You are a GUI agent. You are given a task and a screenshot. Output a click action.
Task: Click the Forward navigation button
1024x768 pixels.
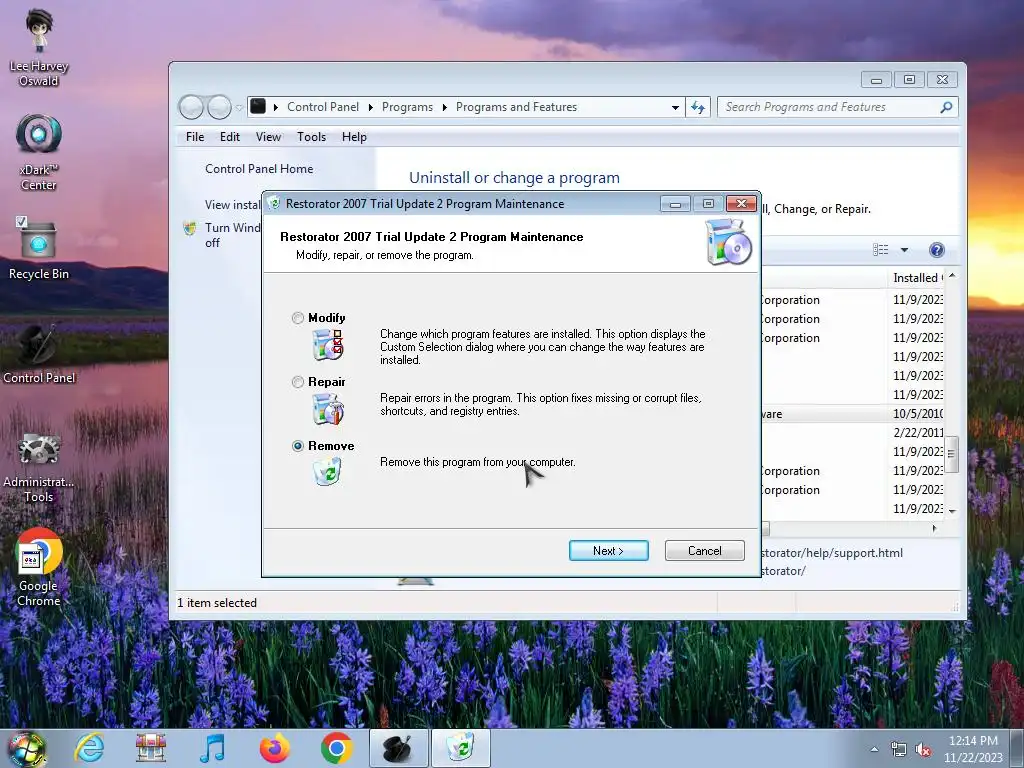pyautogui.click(x=219, y=107)
